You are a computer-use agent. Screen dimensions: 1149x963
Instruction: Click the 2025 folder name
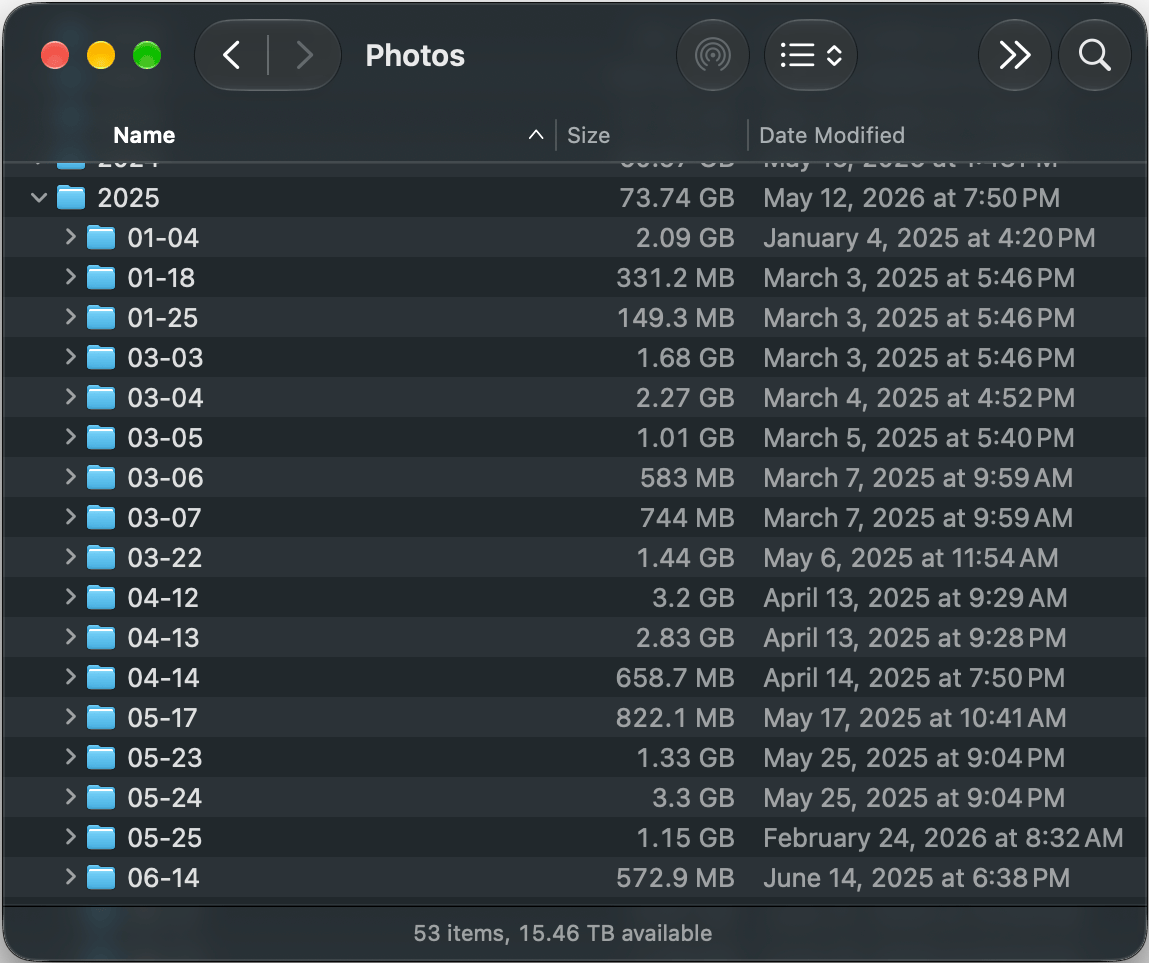(x=128, y=198)
